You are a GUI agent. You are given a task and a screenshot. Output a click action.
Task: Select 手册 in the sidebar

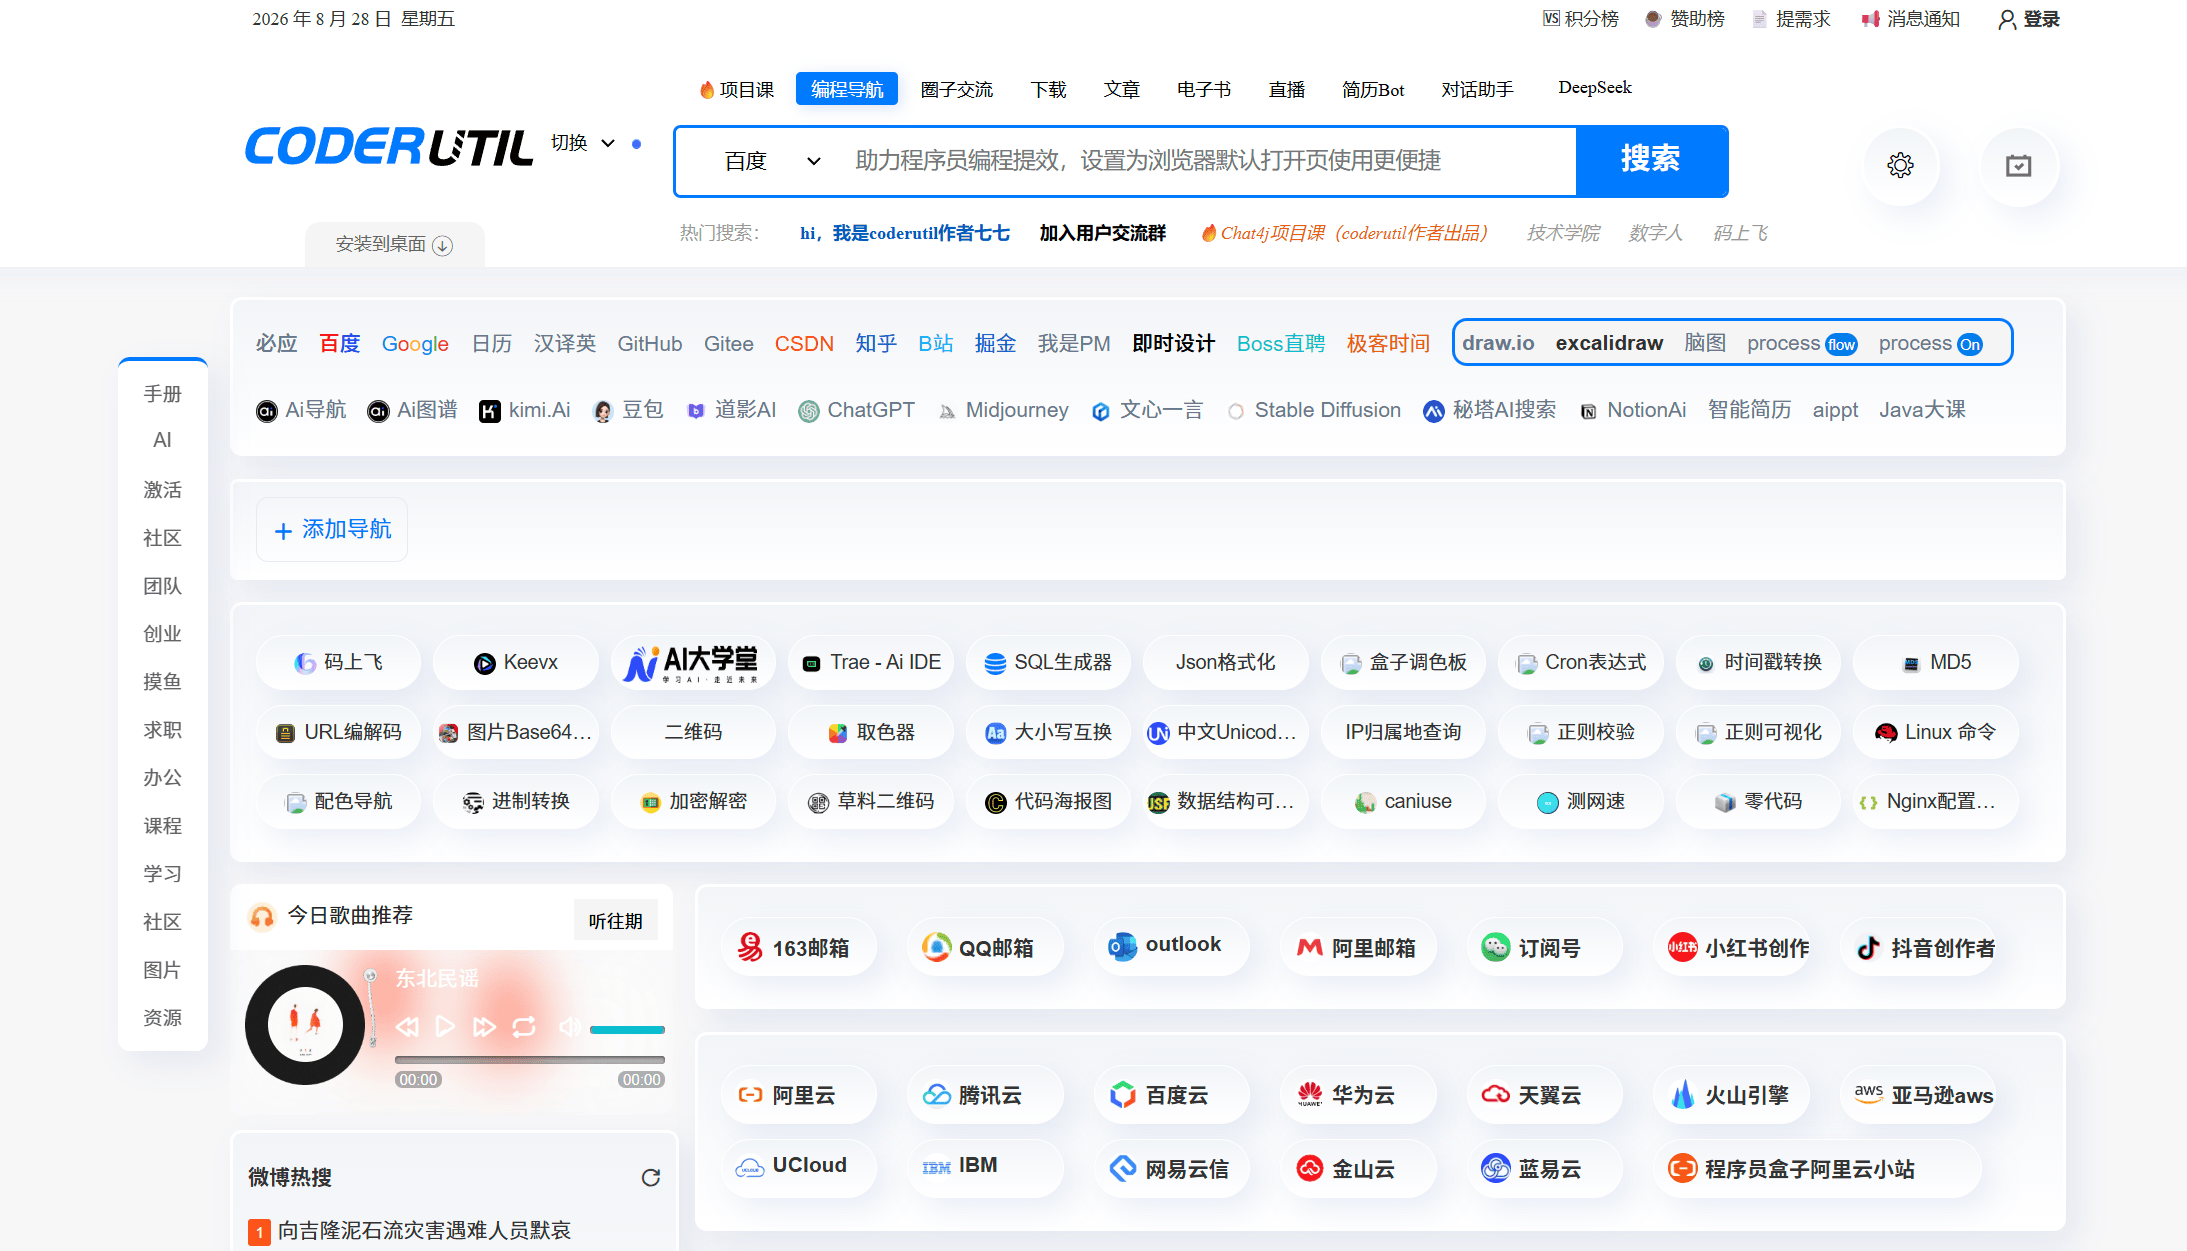point(163,394)
